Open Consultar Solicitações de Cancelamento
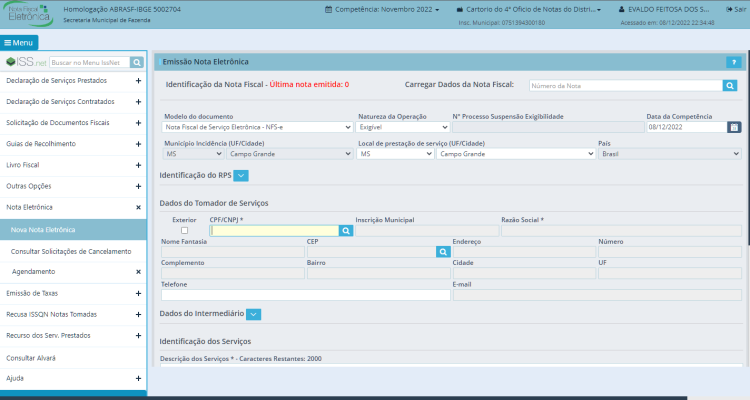 [x=71, y=251]
